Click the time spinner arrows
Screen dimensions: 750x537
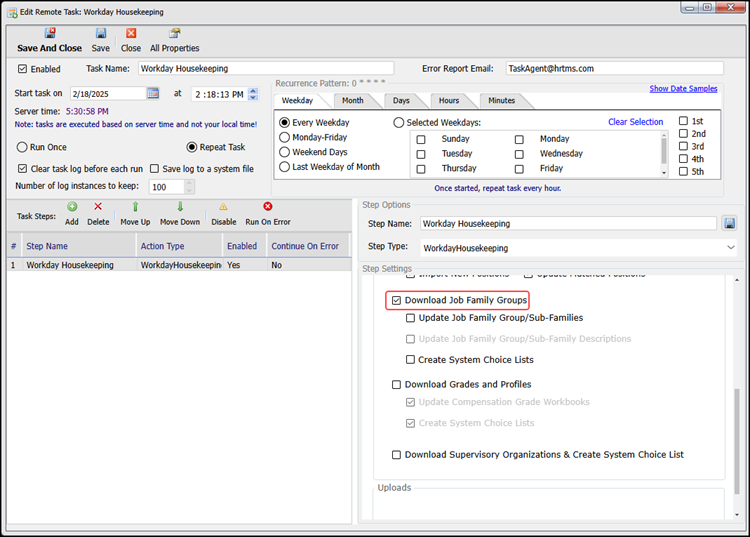[x=254, y=94]
